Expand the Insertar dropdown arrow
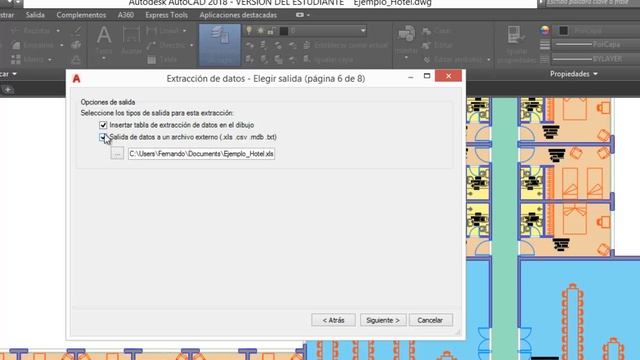The image size is (640, 360). click(406, 58)
